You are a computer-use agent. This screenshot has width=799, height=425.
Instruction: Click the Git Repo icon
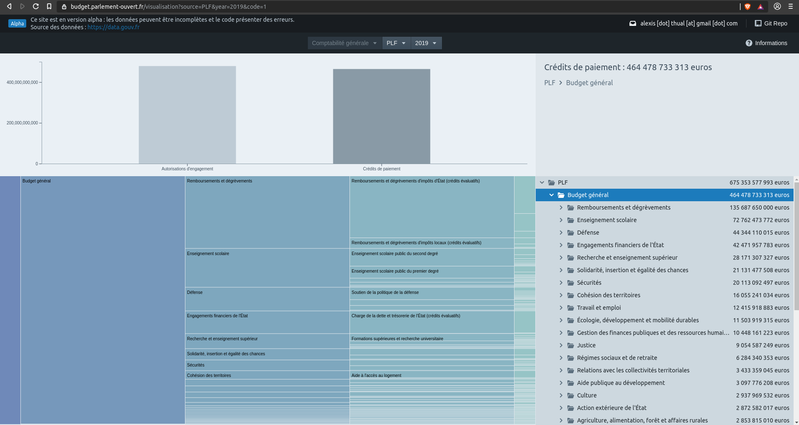(758, 23)
